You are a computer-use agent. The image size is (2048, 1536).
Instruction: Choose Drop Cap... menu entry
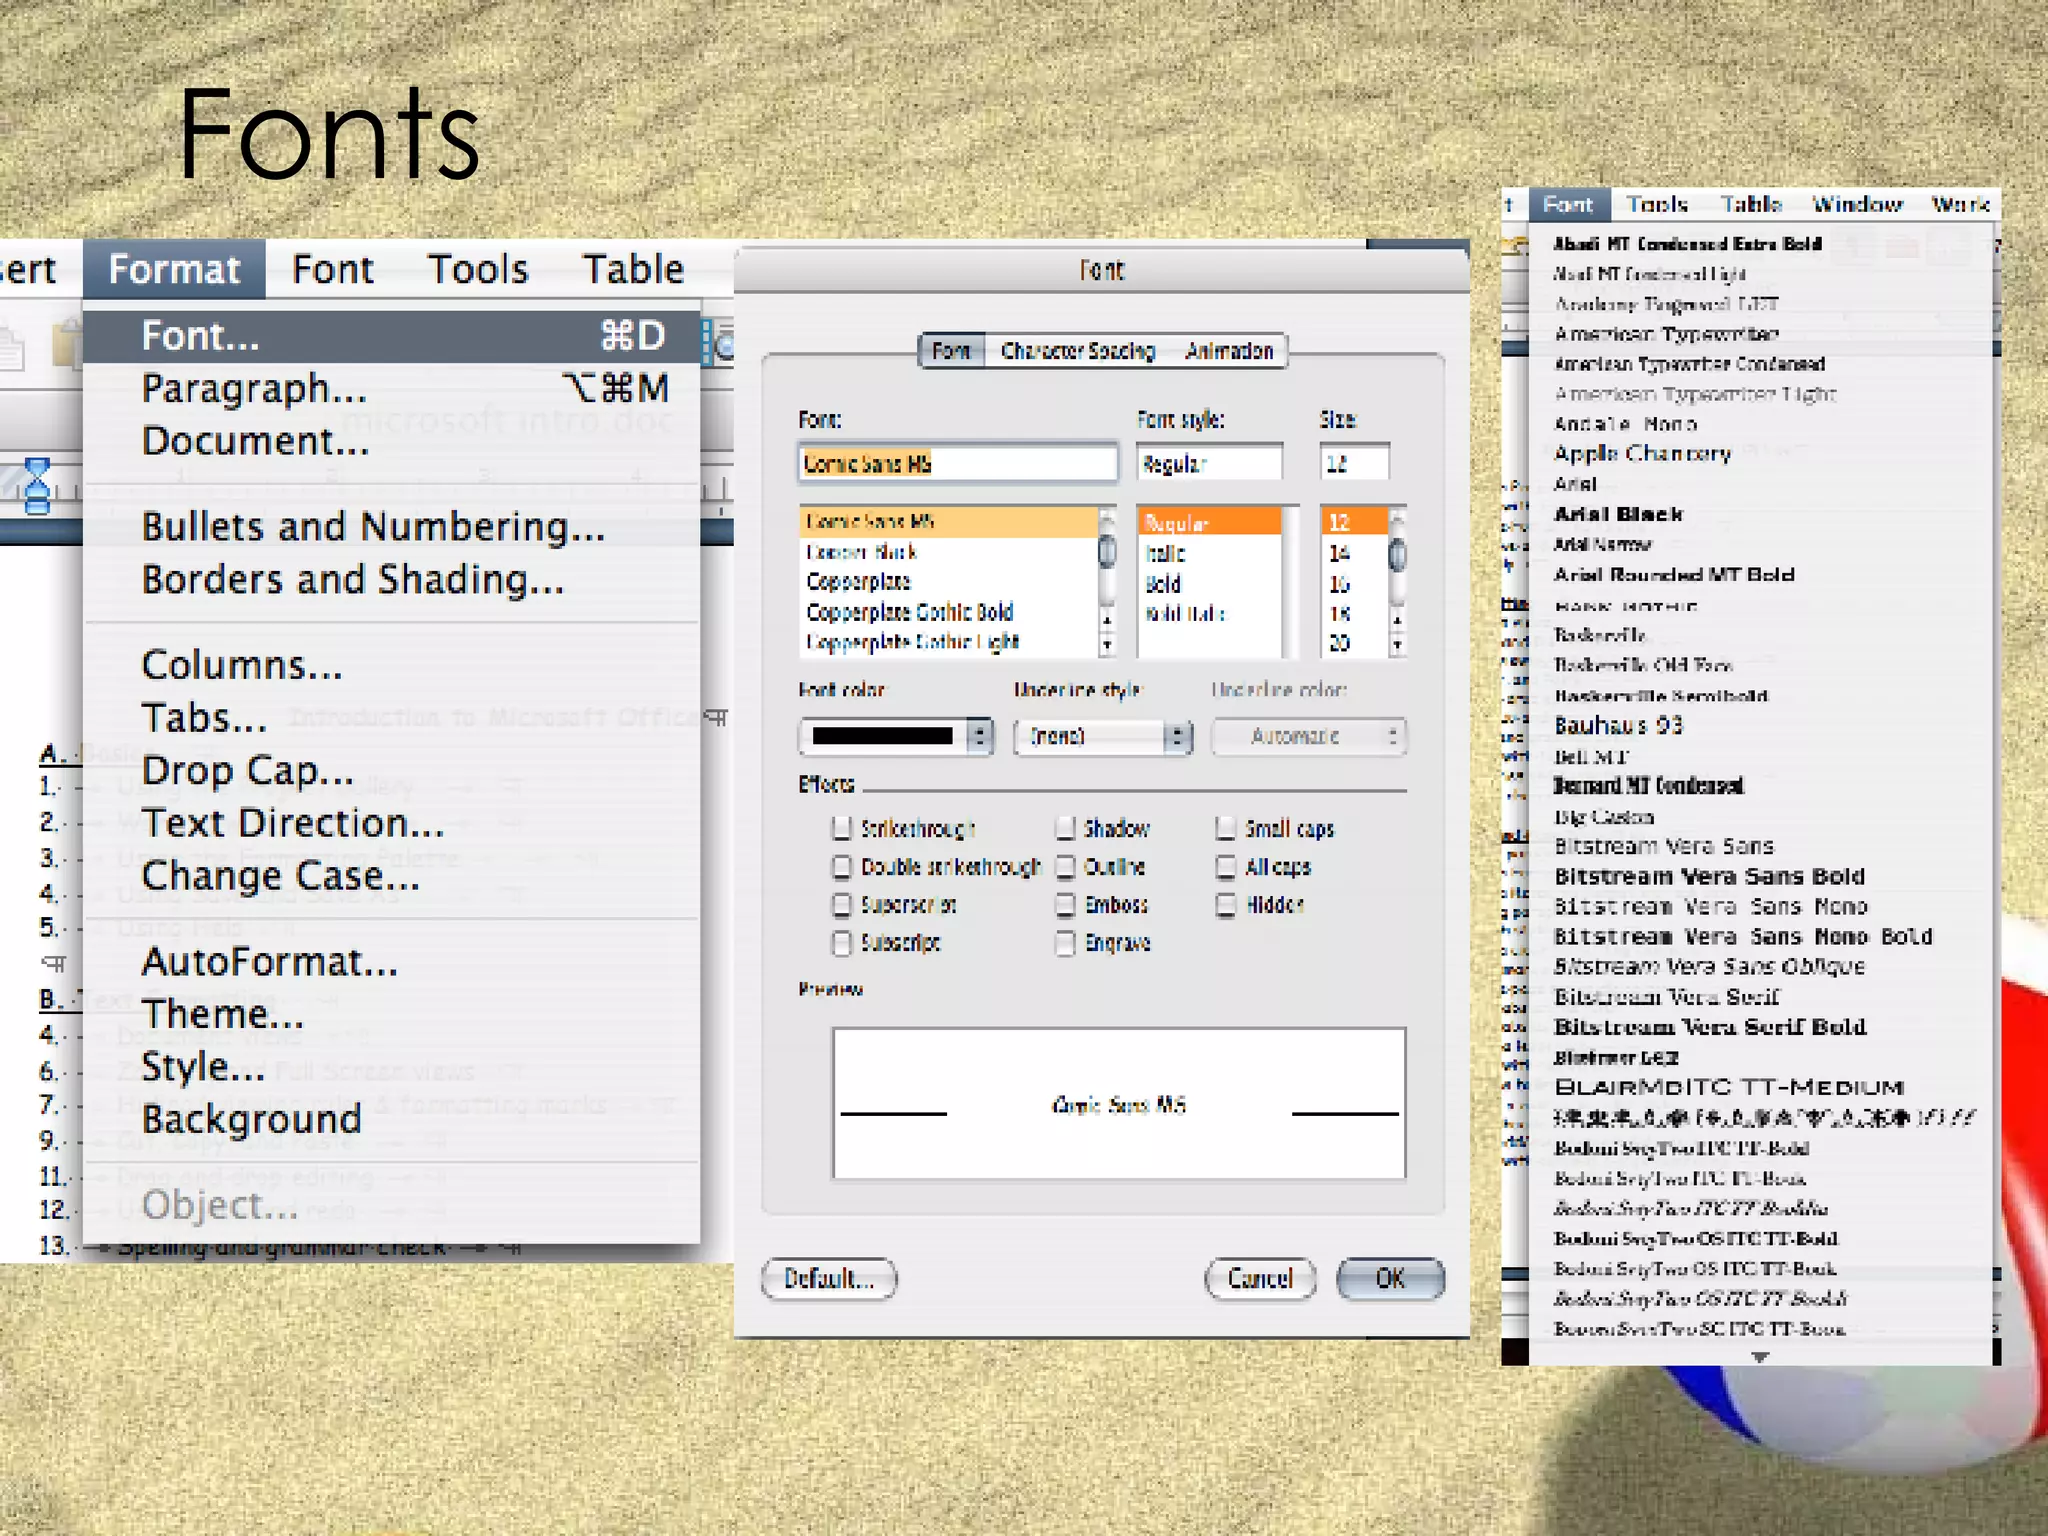392,771
